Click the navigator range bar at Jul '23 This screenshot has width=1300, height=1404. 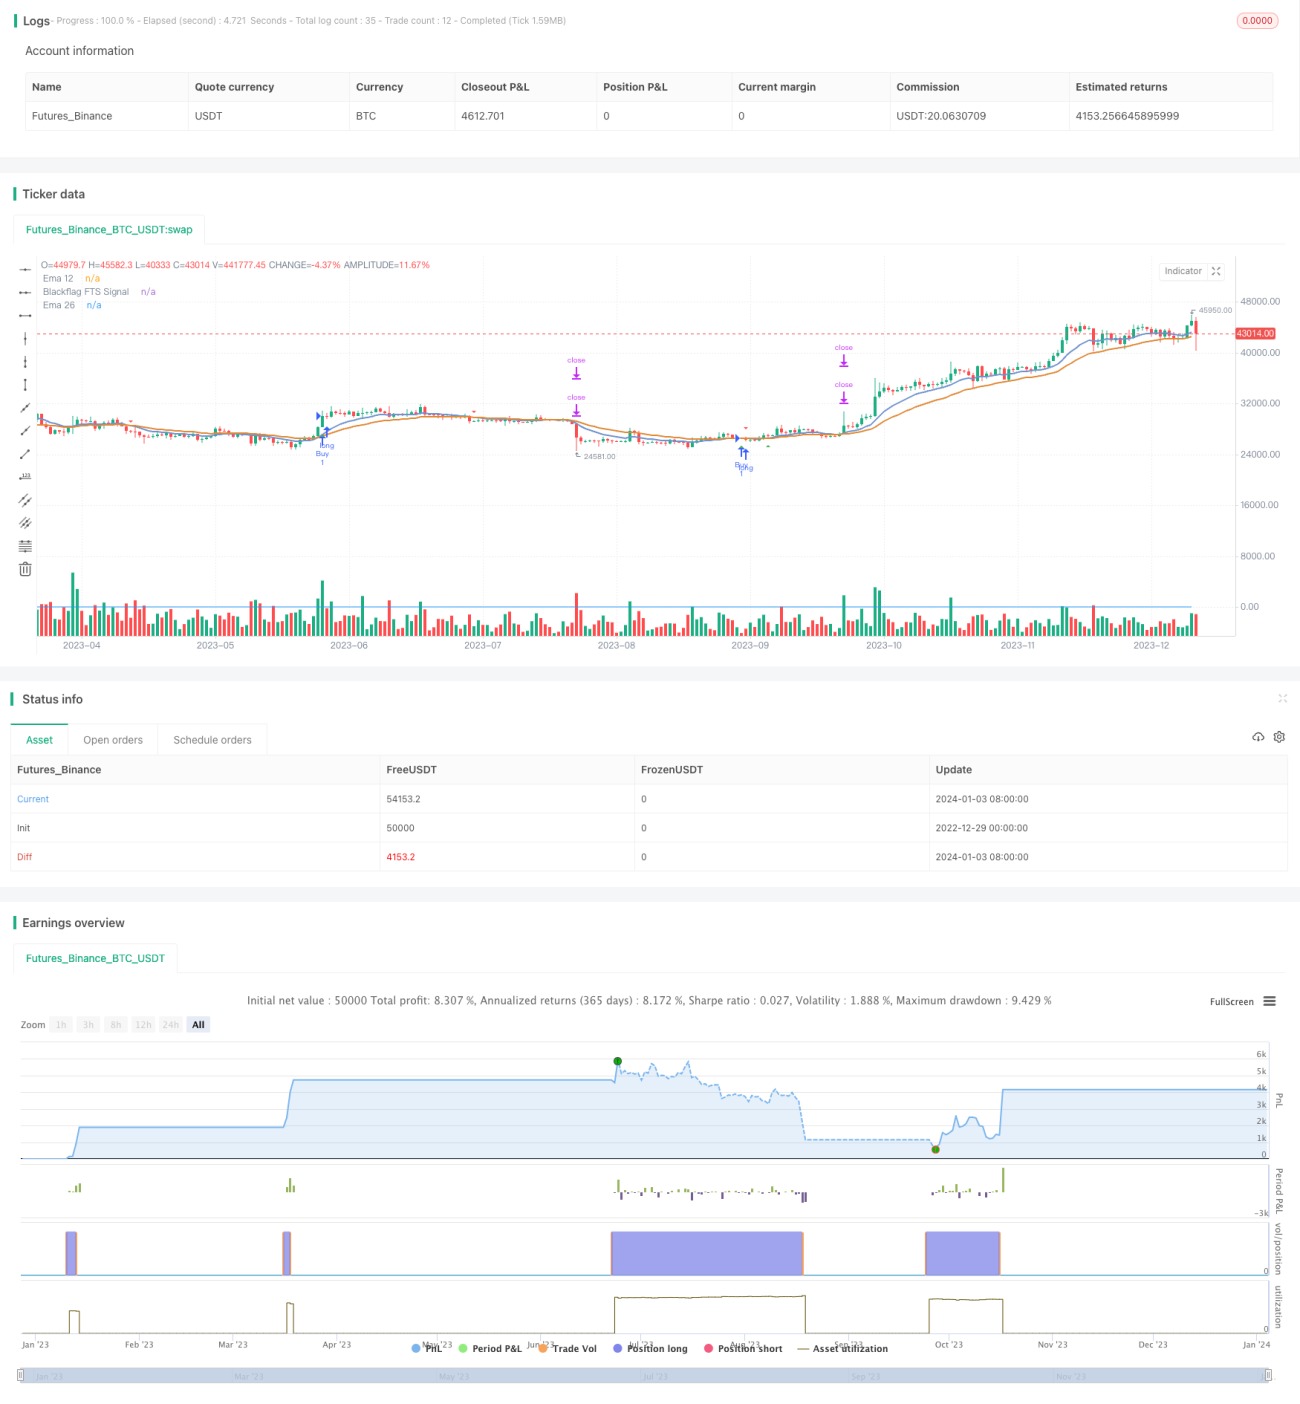click(655, 1376)
